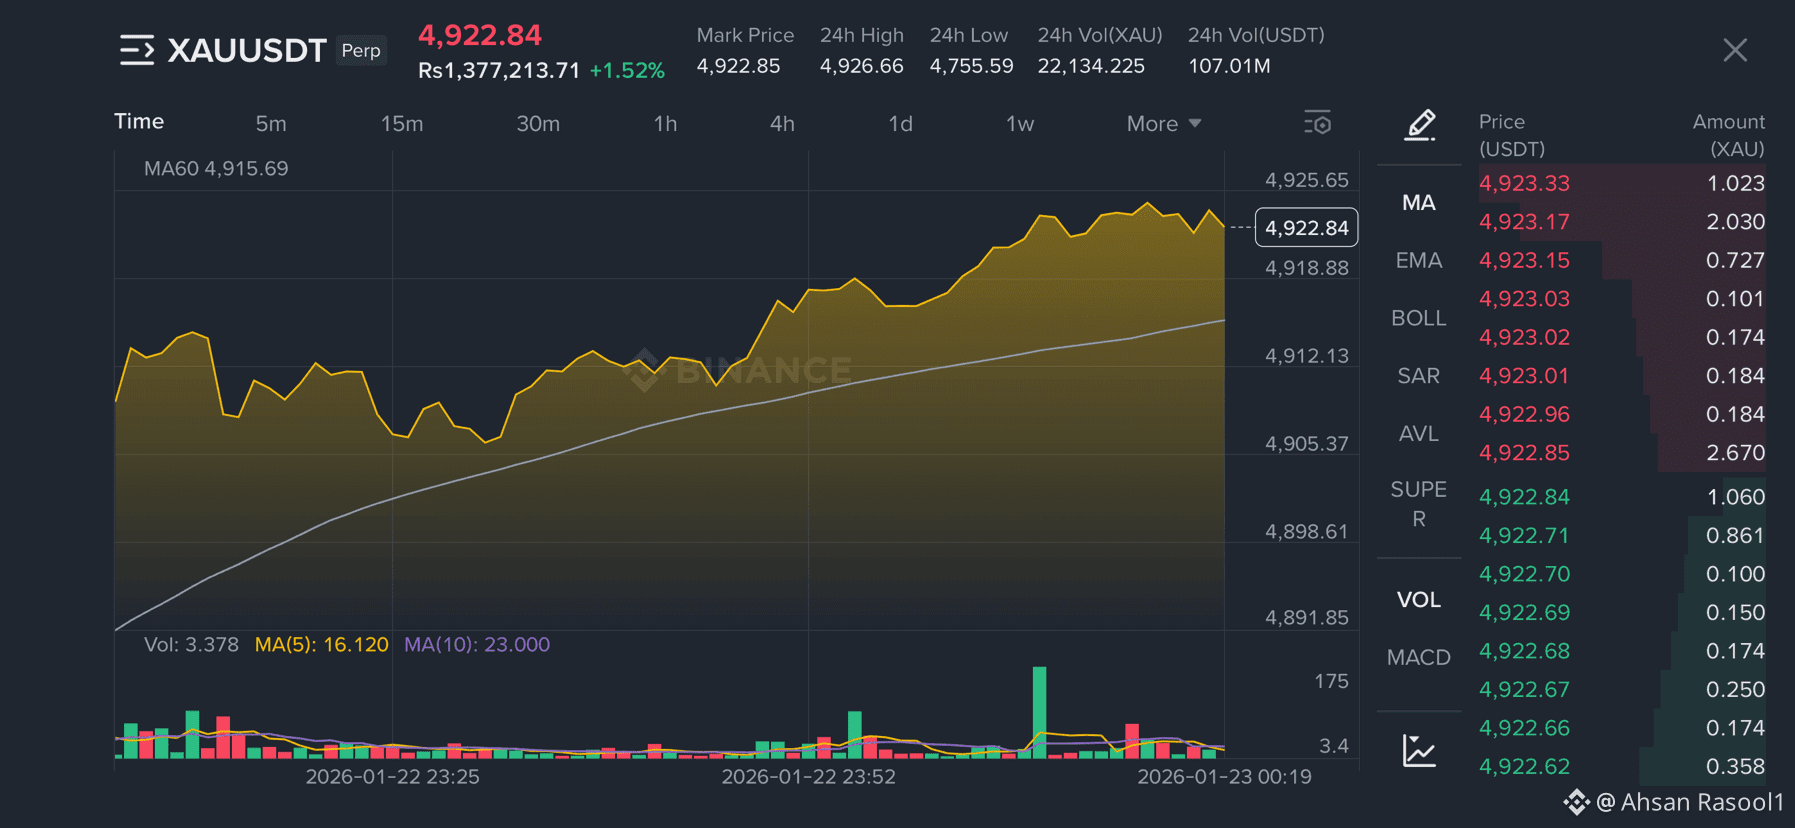Toggle the MA indicator
Viewport: 1795px width, 828px height.
click(x=1417, y=202)
